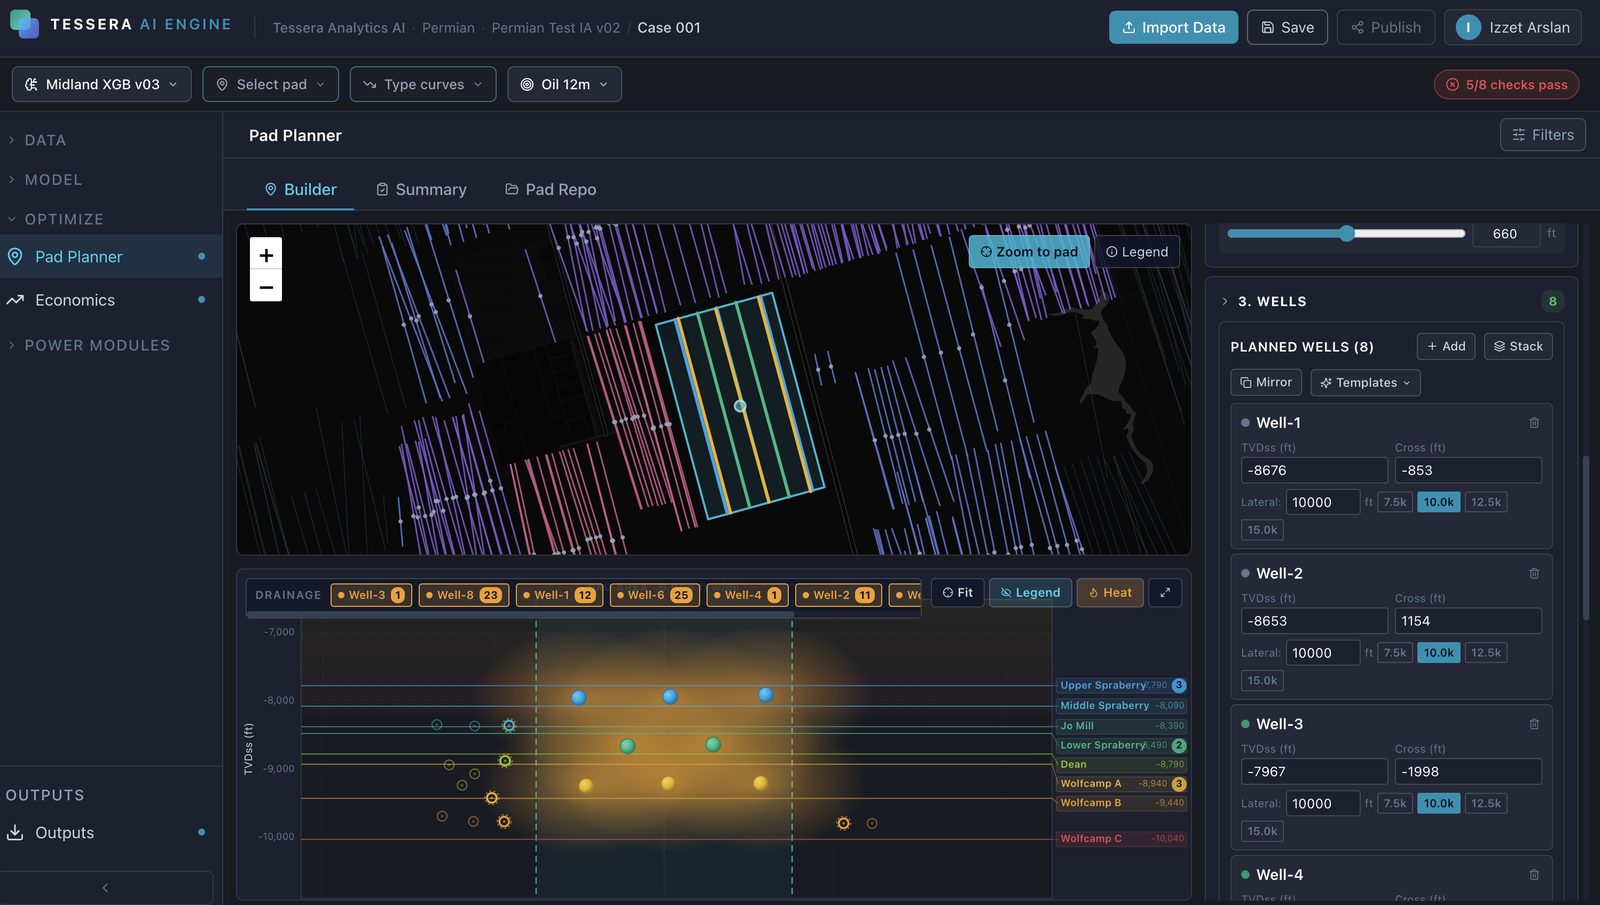
Task: Click the spacing slider handle
Action: 1347,233
